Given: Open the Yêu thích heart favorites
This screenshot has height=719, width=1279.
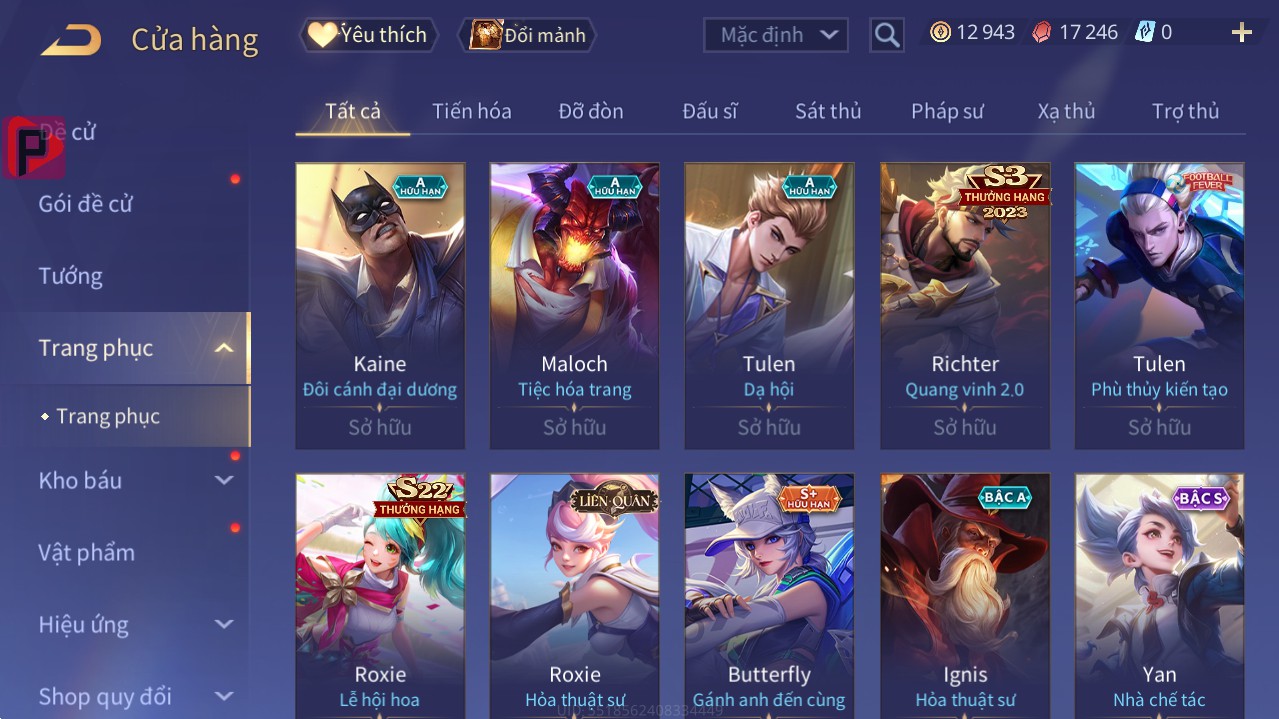Looking at the screenshot, I should (x=368, y=35).
